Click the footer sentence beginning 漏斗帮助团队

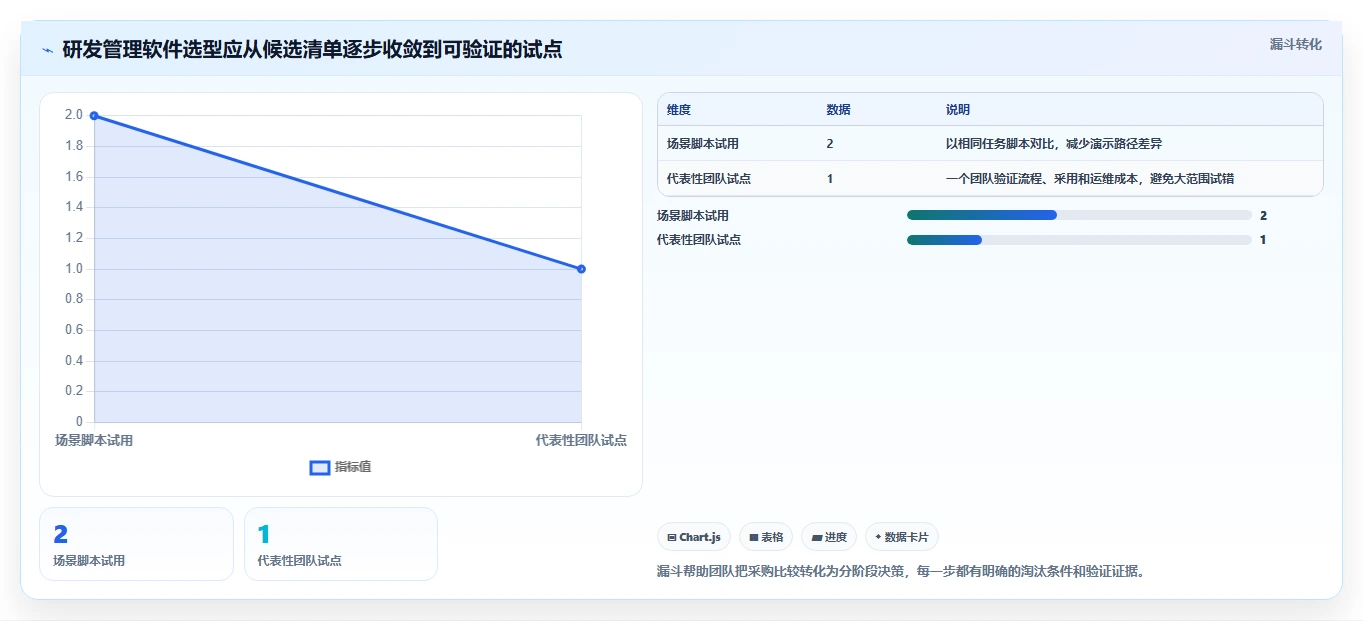click(x=901, y=572)
